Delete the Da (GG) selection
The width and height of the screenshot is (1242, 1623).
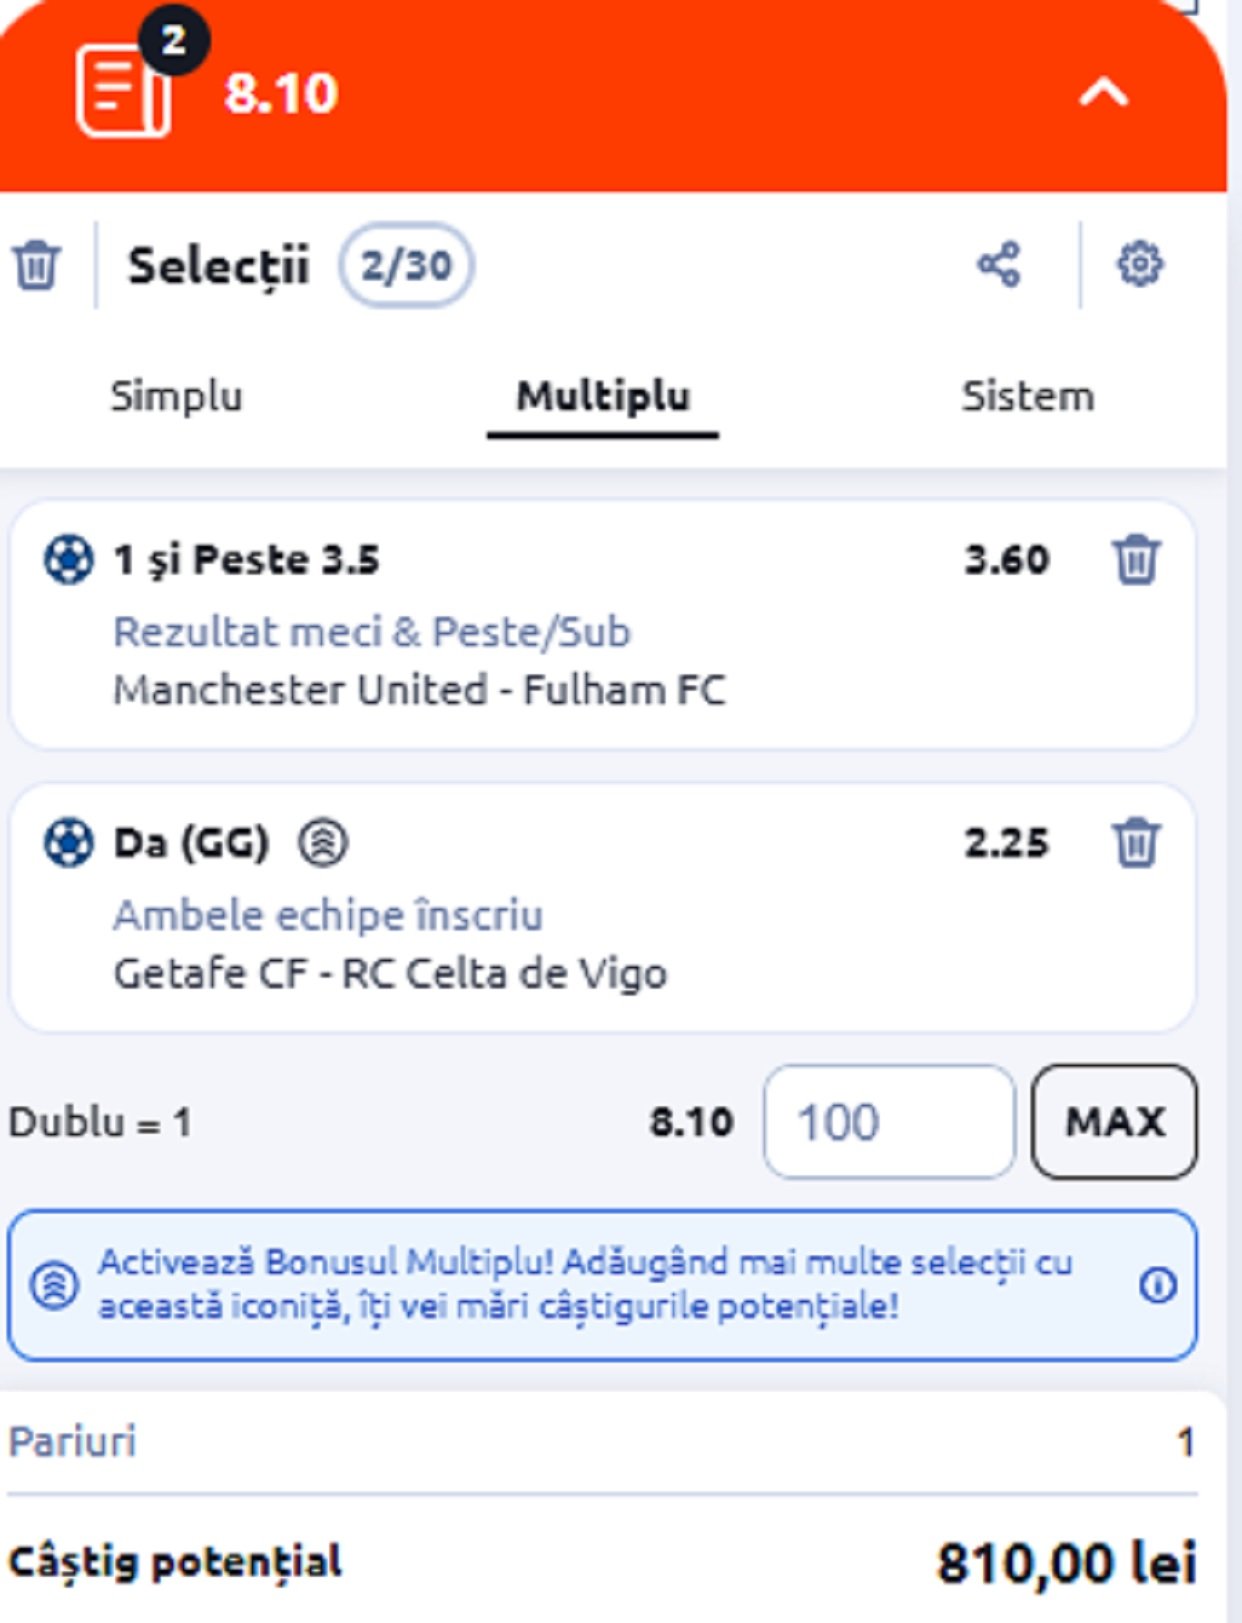click(1138, 843)
